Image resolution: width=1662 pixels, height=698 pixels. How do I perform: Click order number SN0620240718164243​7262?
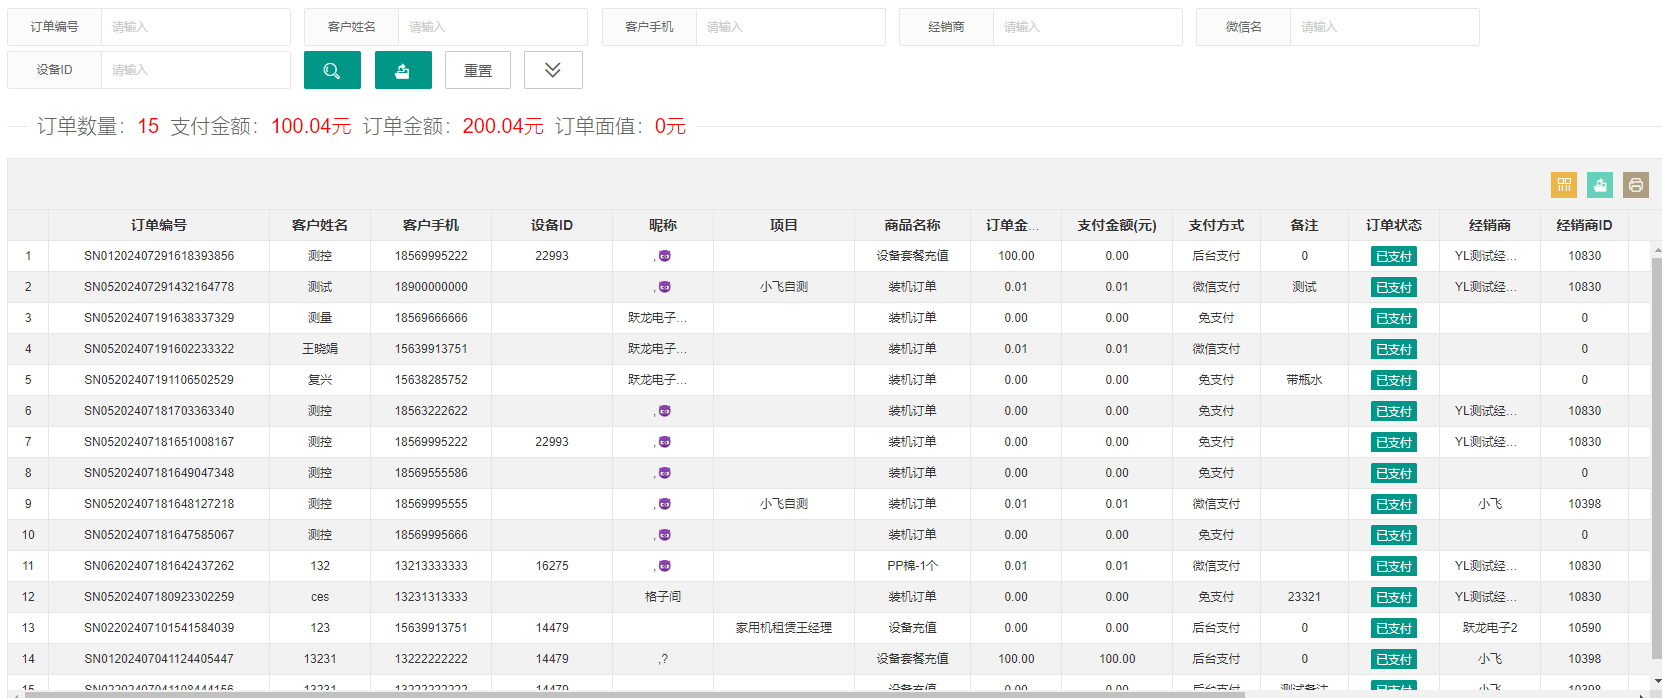click(159, 566)
